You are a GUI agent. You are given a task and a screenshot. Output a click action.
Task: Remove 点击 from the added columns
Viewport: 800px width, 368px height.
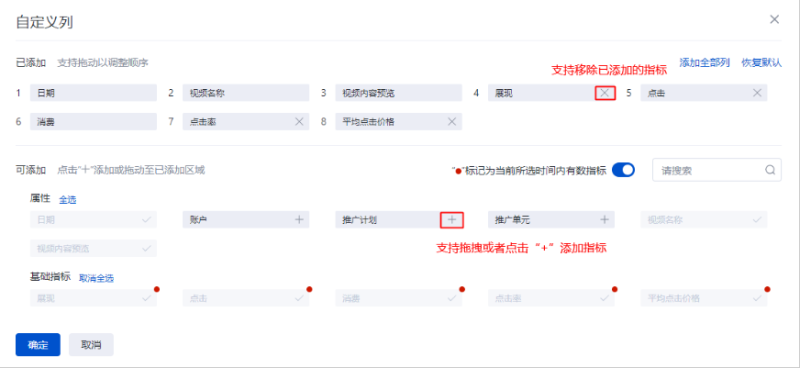click(x=757, y=93)
